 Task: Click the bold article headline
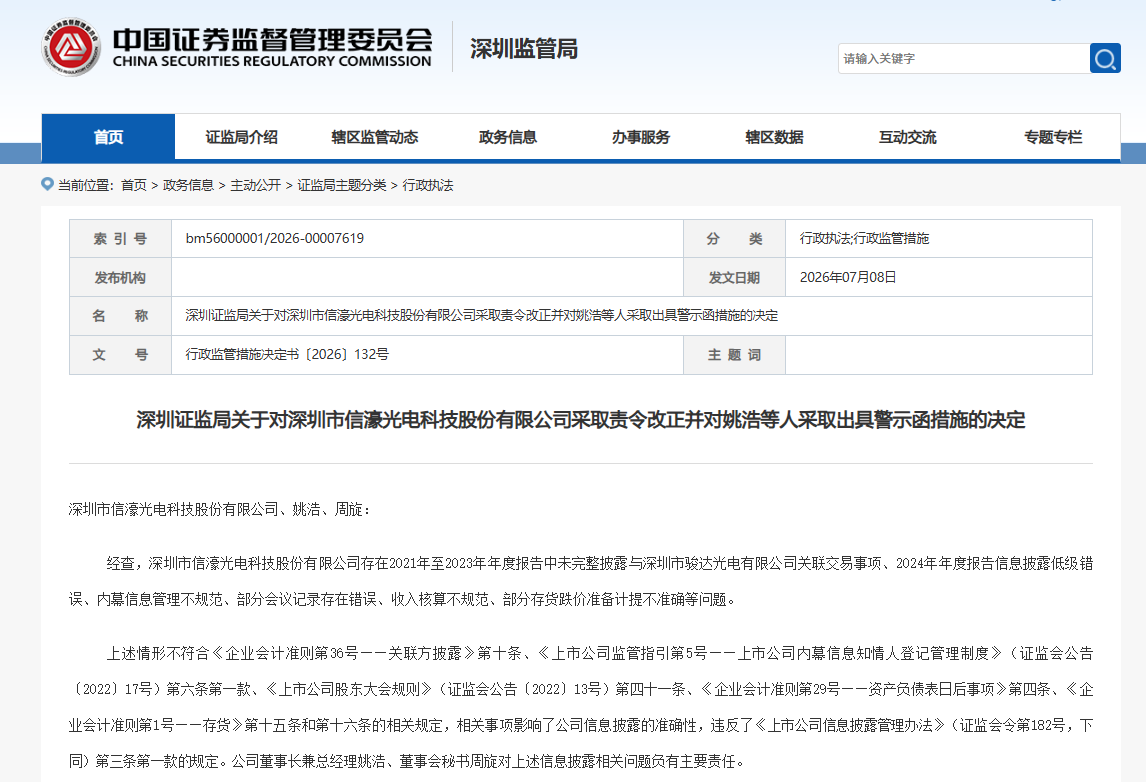580,420
